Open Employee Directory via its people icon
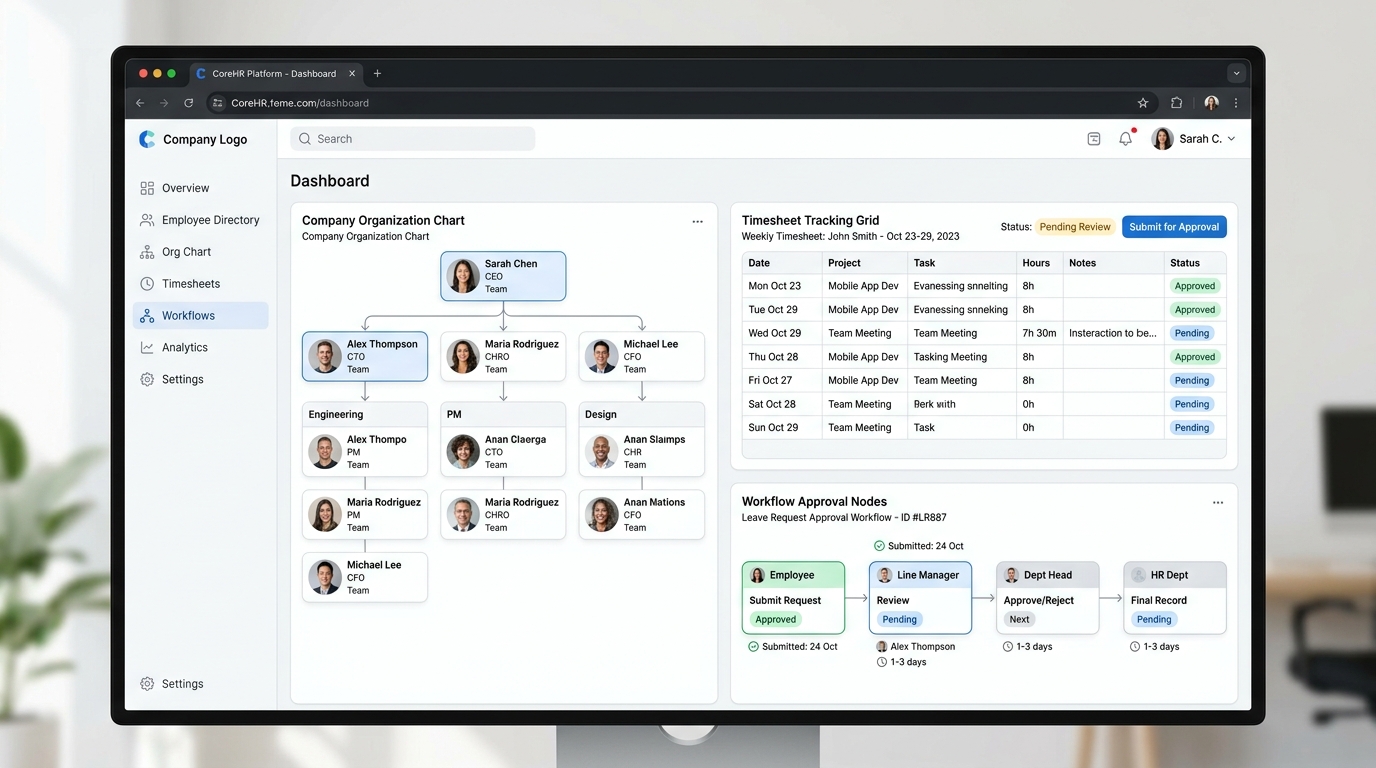The height and width of the screenshot is (768, 1376). [147, 220]
